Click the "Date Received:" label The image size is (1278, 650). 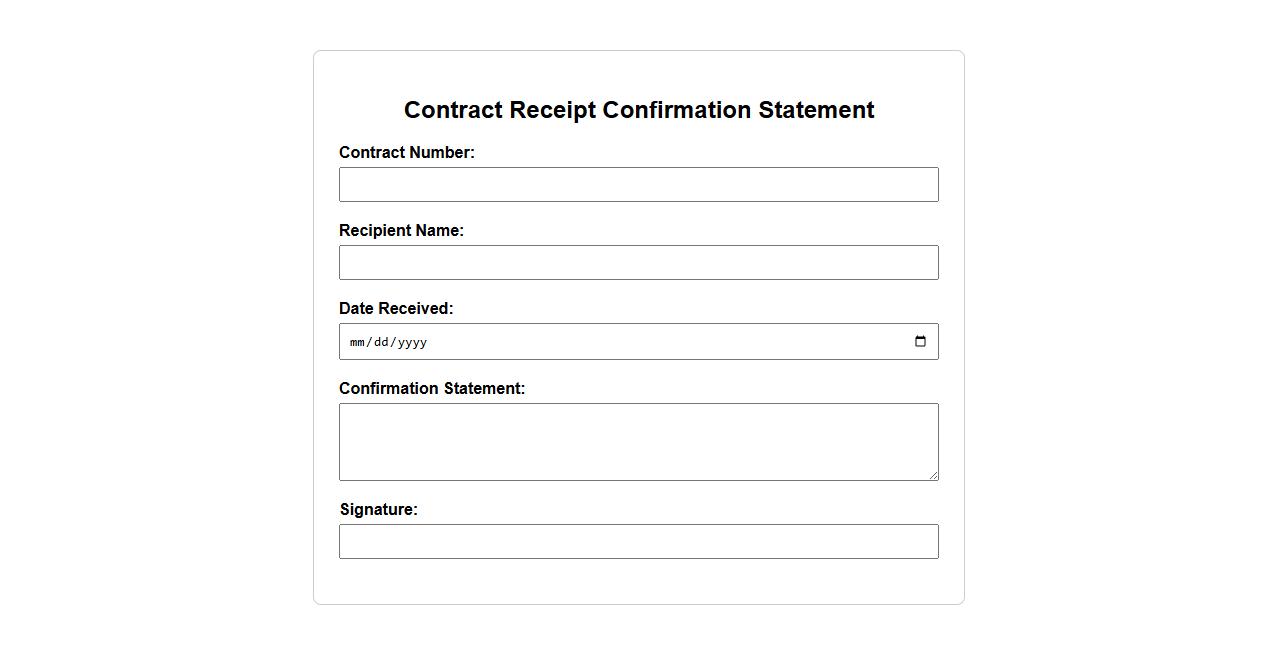pos(395,309)
